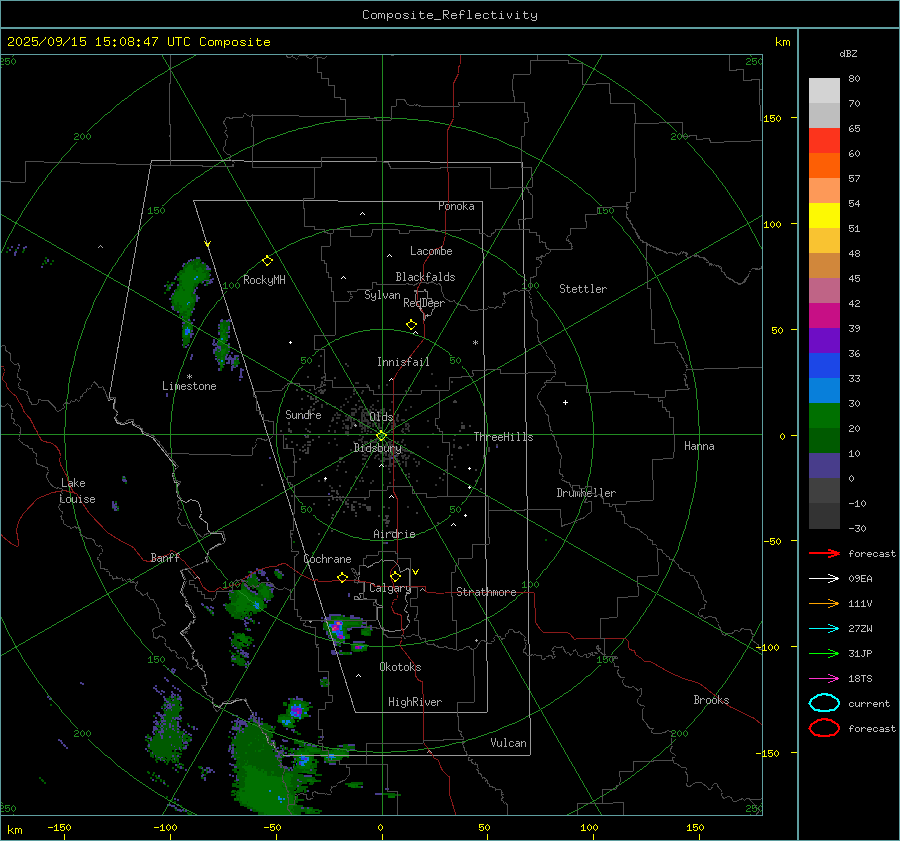The height and width of the screenshot is (841, 900).
Task: Click the yellow diamond marker near RedDeer
Action: tap(411, 325)
